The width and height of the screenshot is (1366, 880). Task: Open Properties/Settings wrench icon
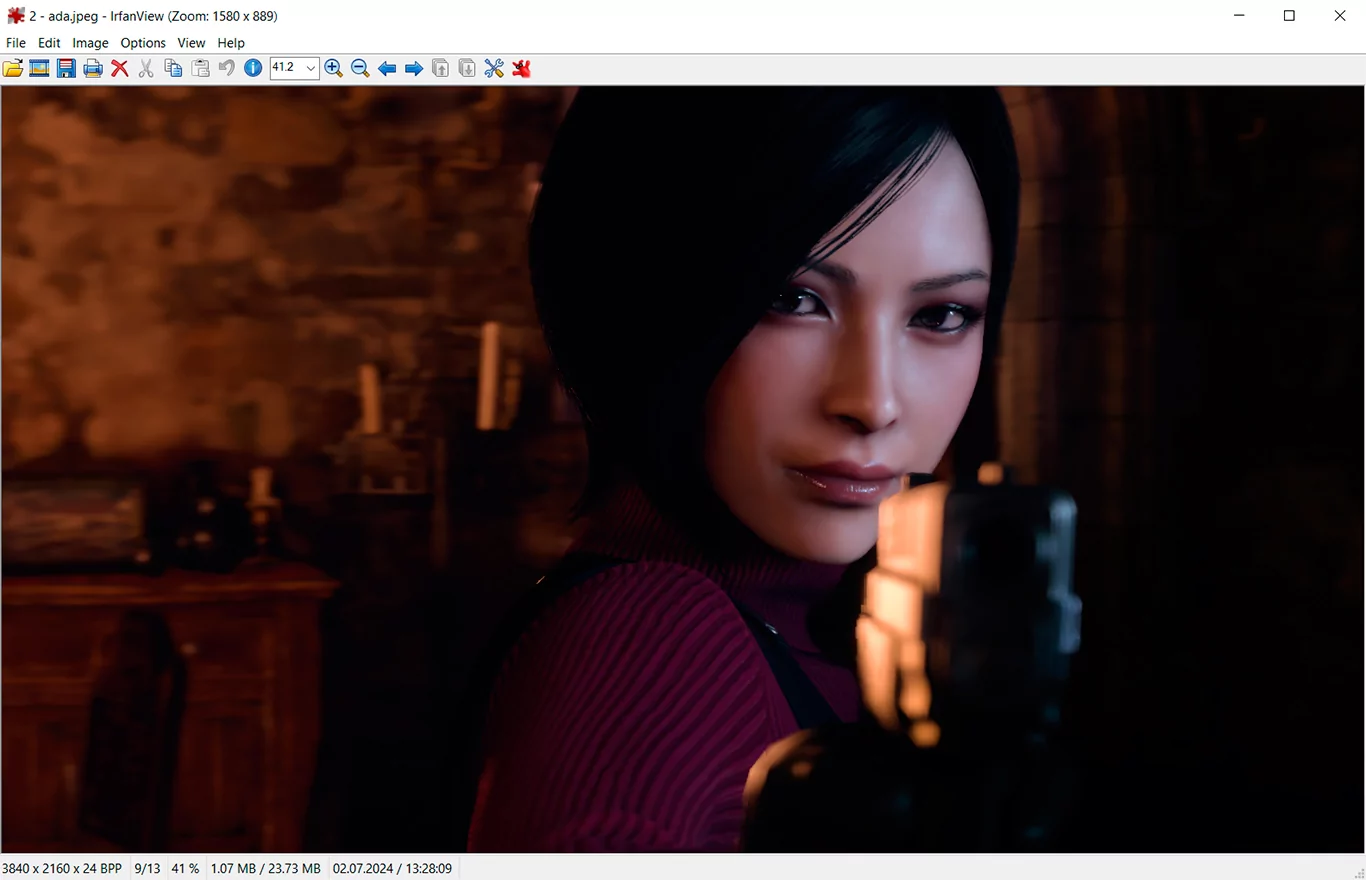pyautogui.click(x=494, y=68)
